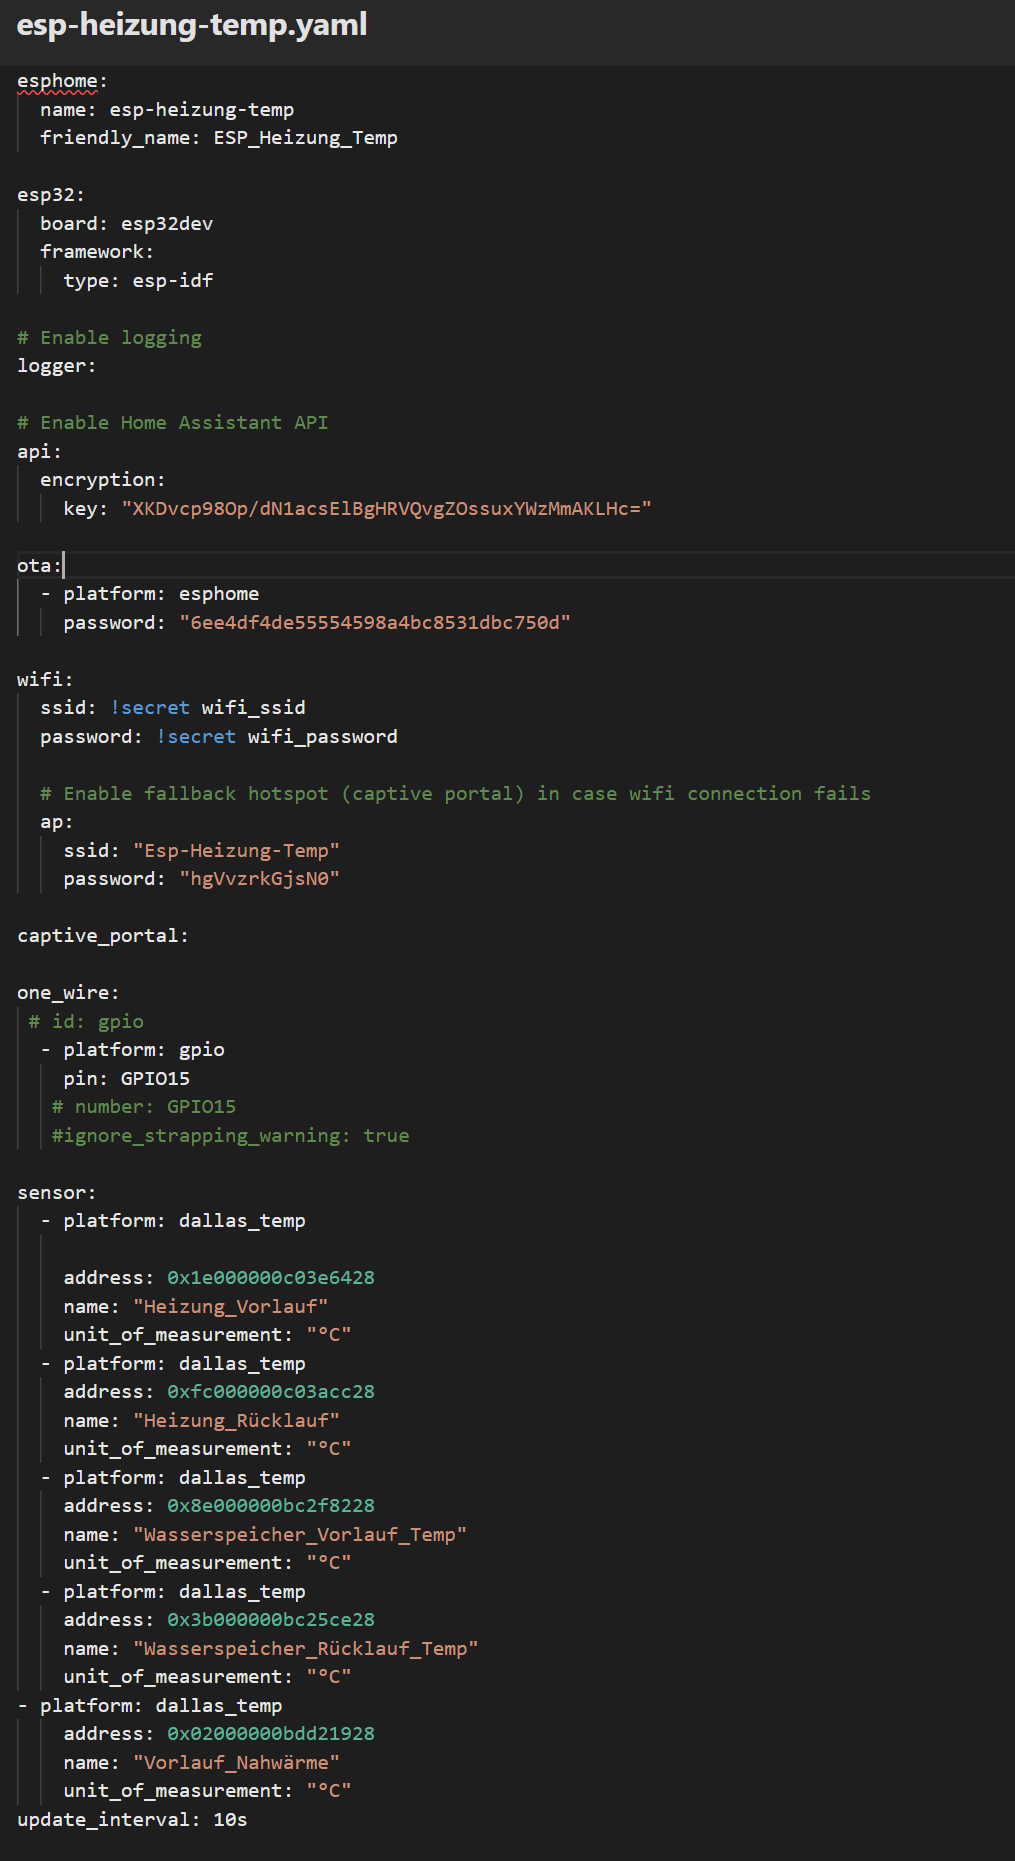This screenshot has width=1015, height=1861.
Task: Click the OTA password string
Action: click(x=374, y=623)
